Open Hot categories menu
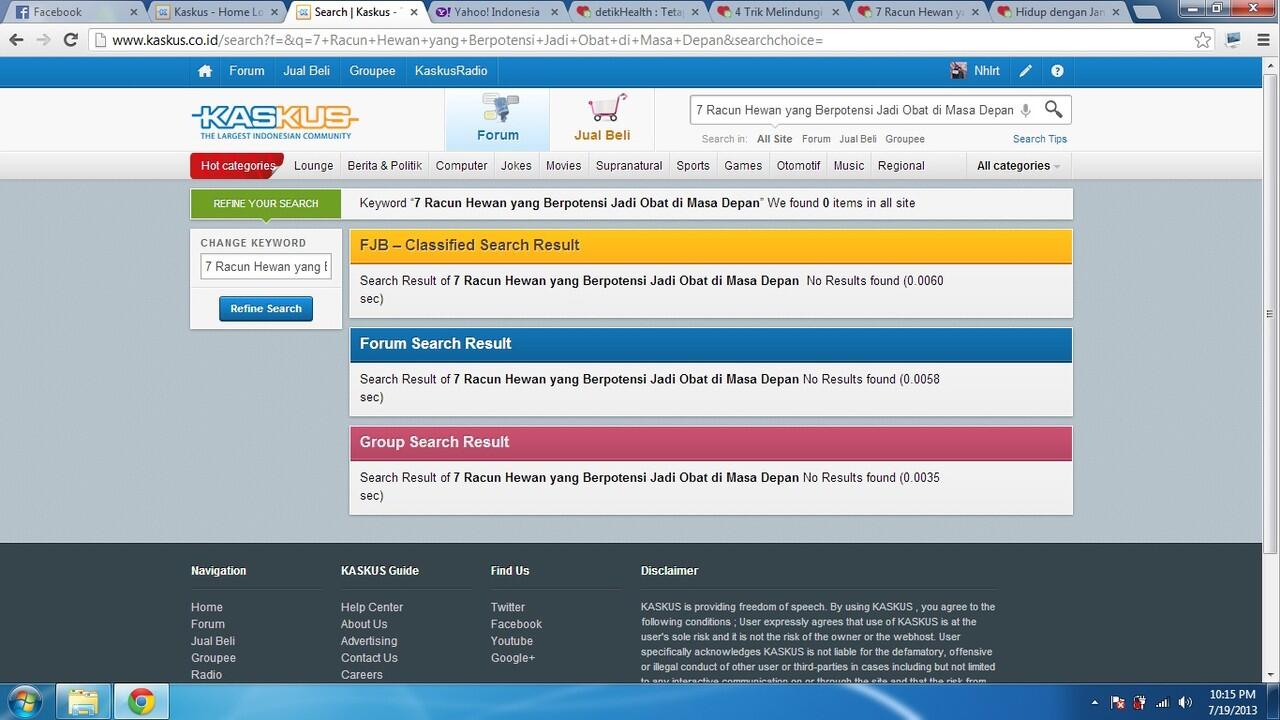 coord(237,166)
